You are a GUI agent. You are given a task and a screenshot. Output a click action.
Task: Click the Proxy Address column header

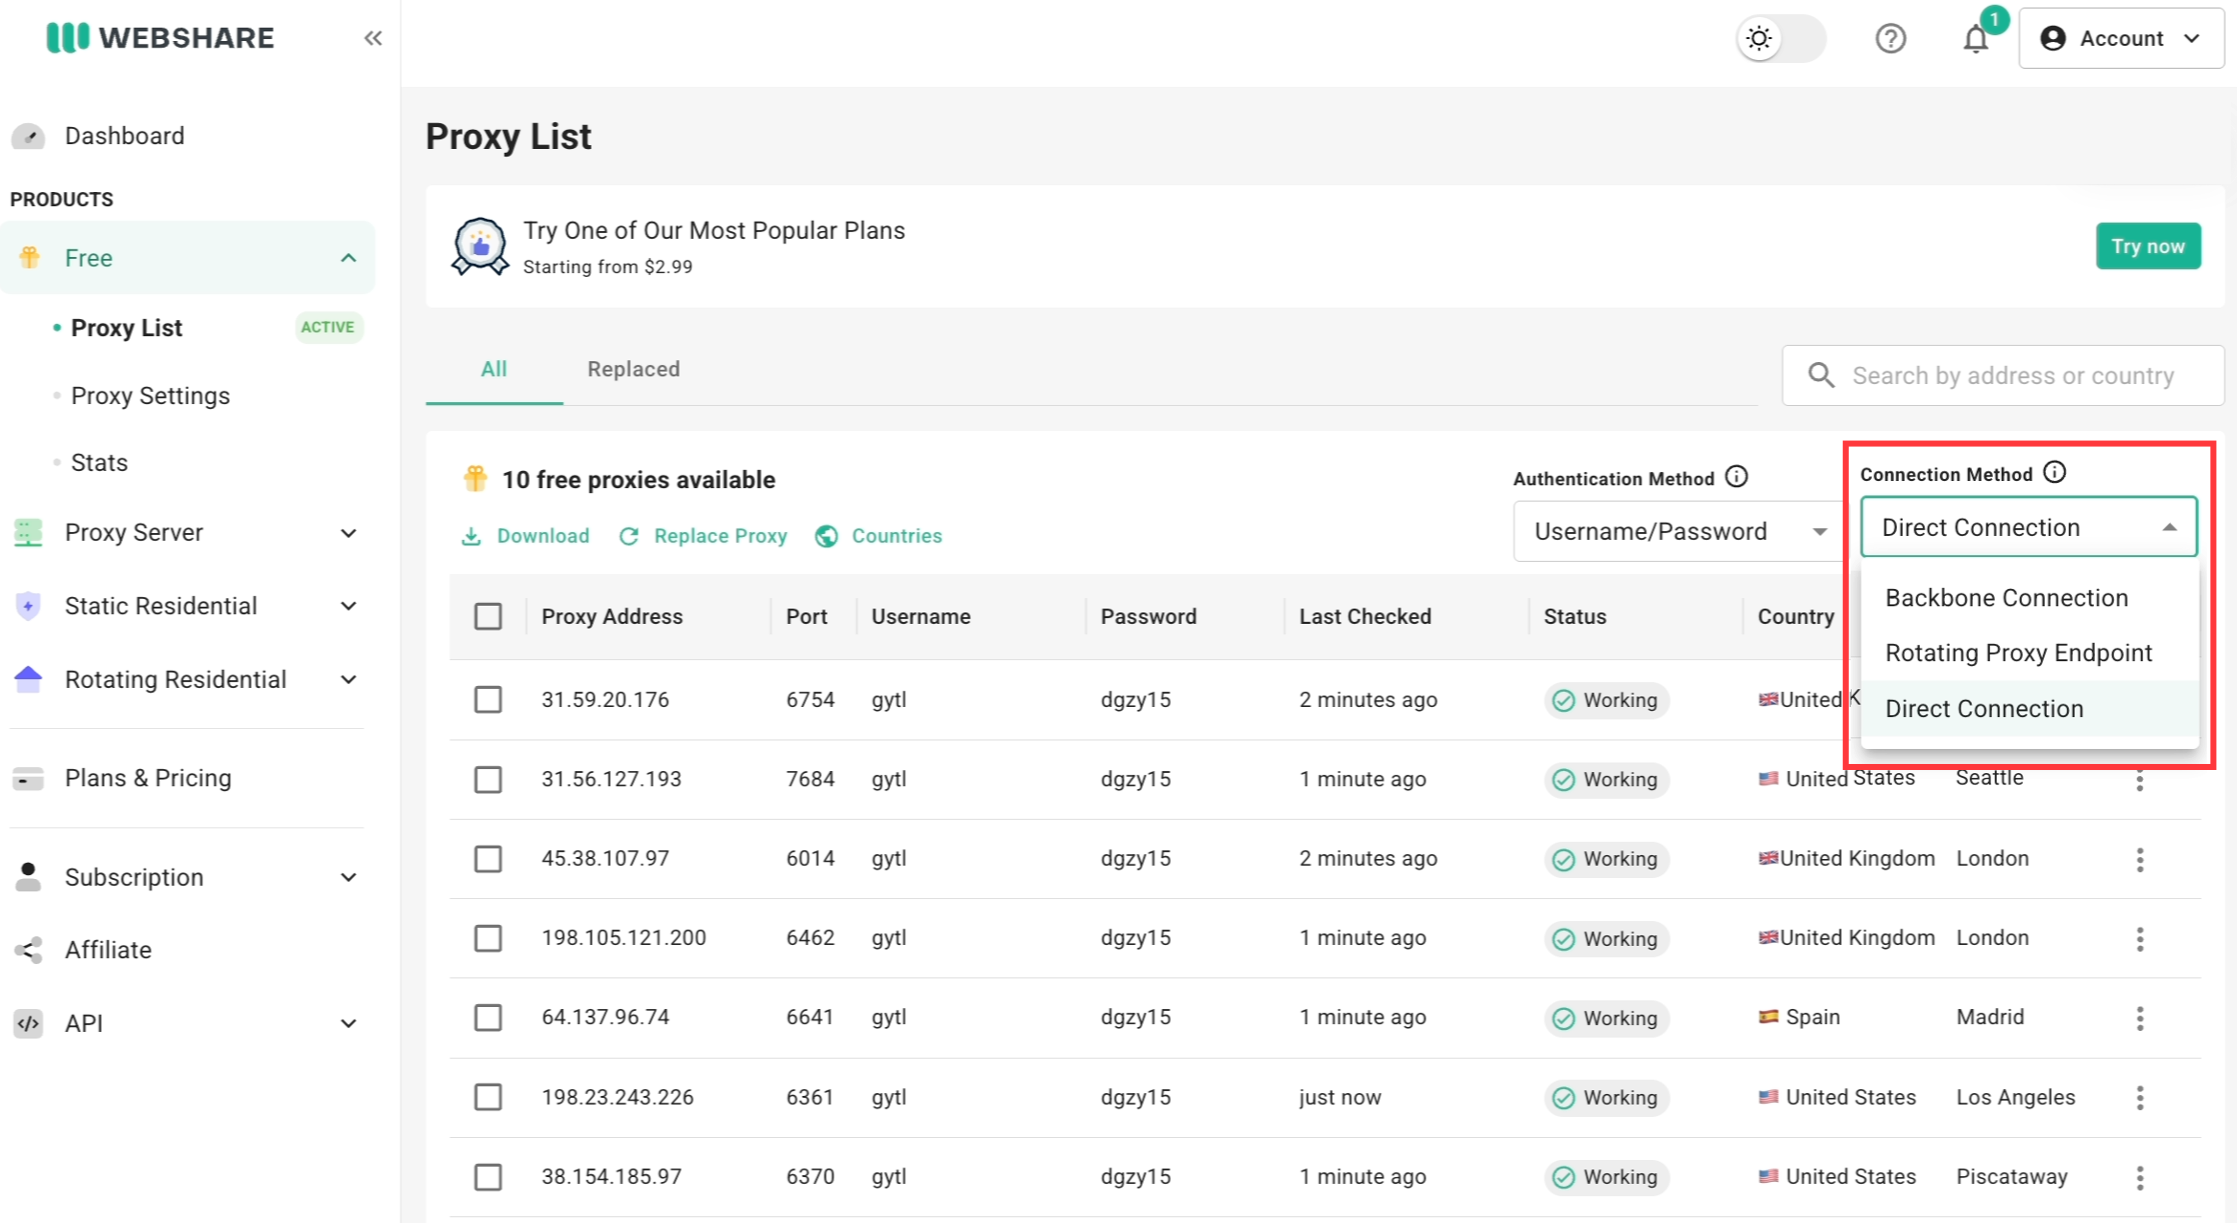coord(612,616)
